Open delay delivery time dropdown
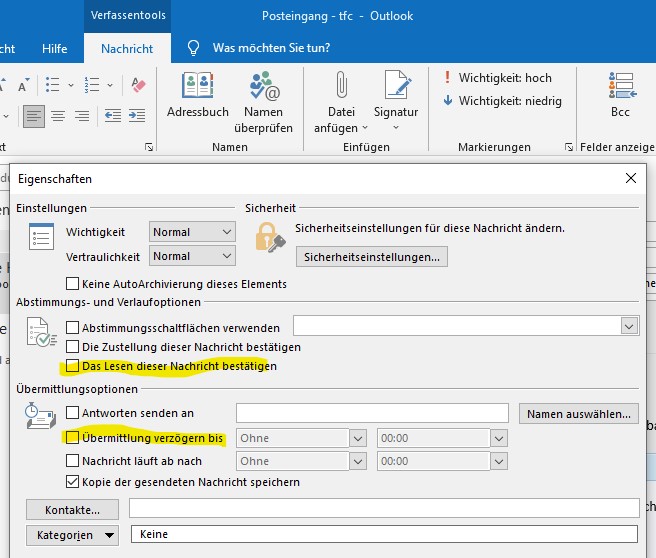 pos(499,438)
